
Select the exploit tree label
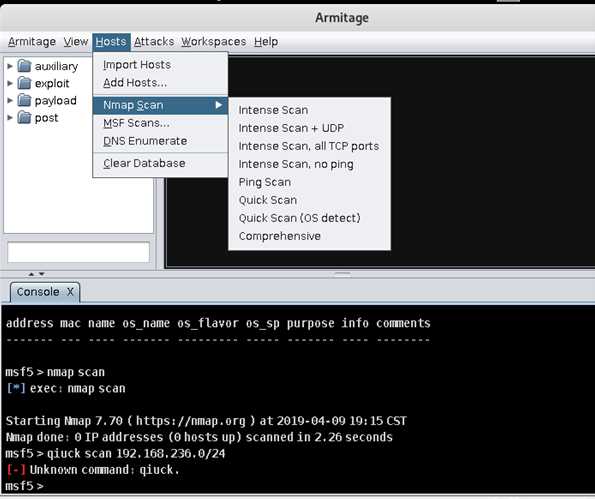point(52,83)
